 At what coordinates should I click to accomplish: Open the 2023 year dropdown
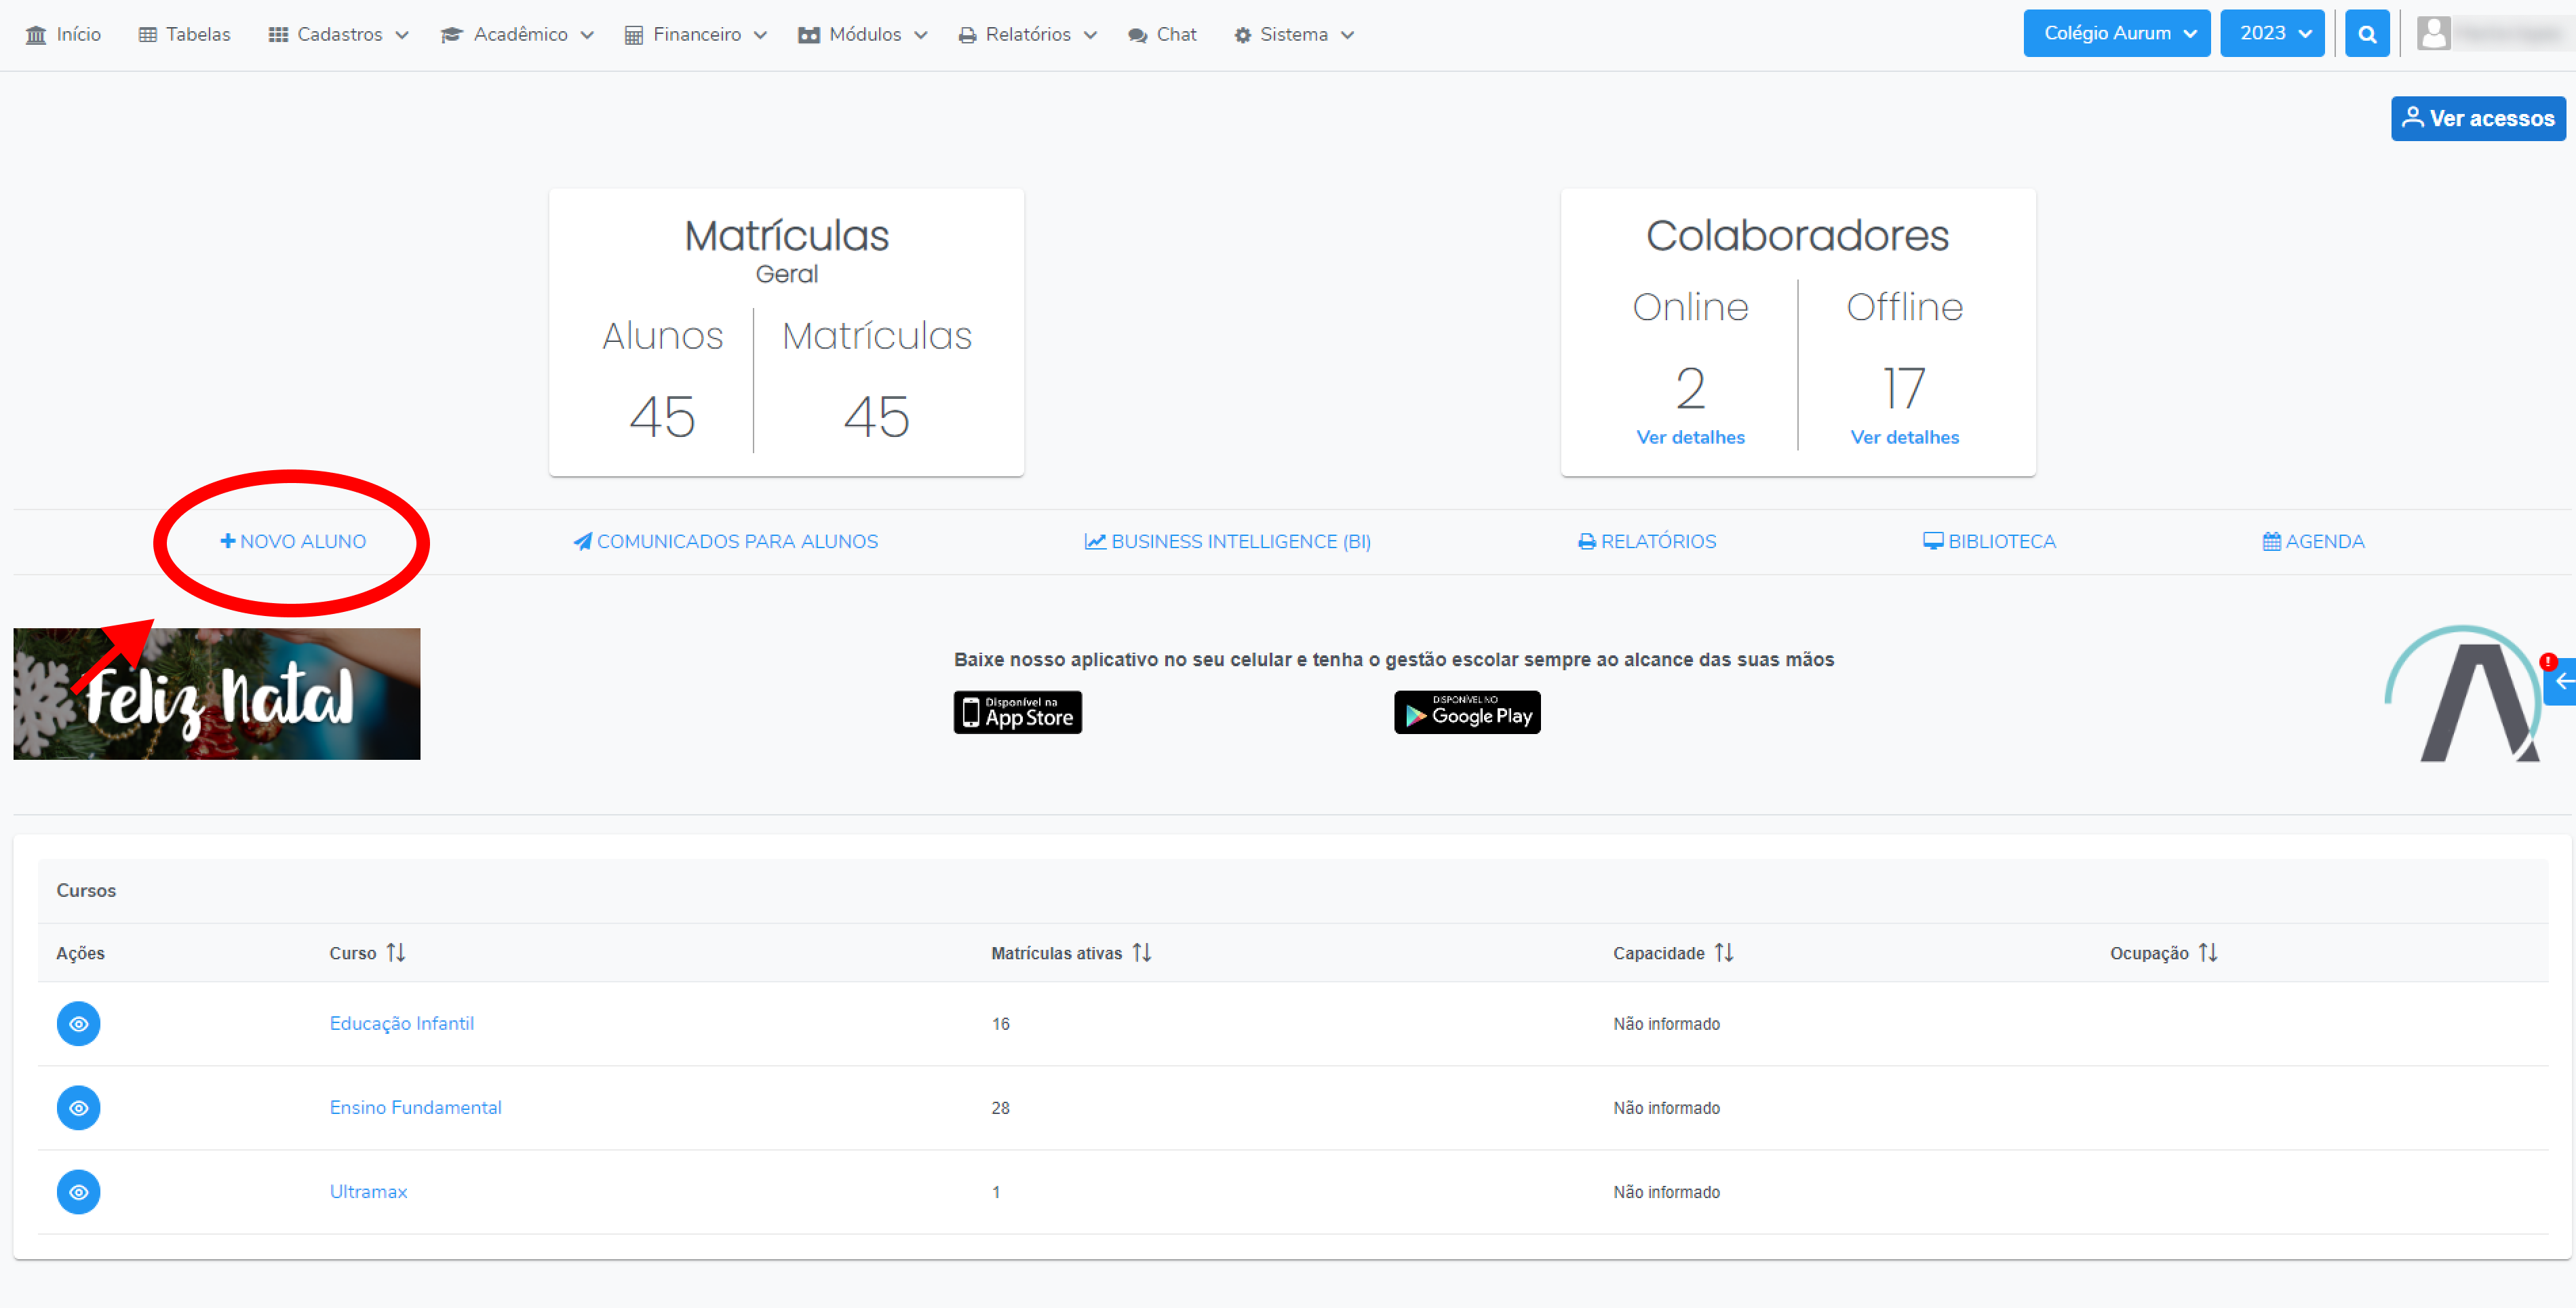(x=2271, y=34)
